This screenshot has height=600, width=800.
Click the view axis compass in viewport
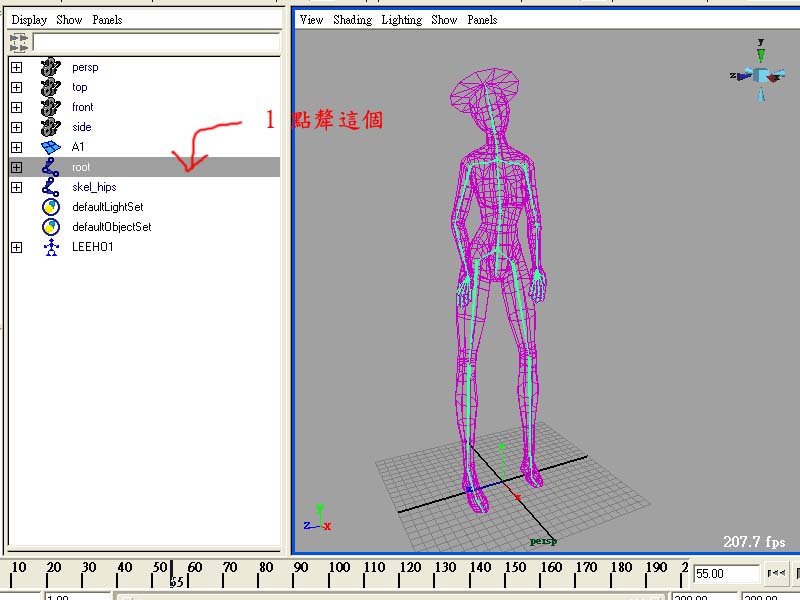click(759, 70)
